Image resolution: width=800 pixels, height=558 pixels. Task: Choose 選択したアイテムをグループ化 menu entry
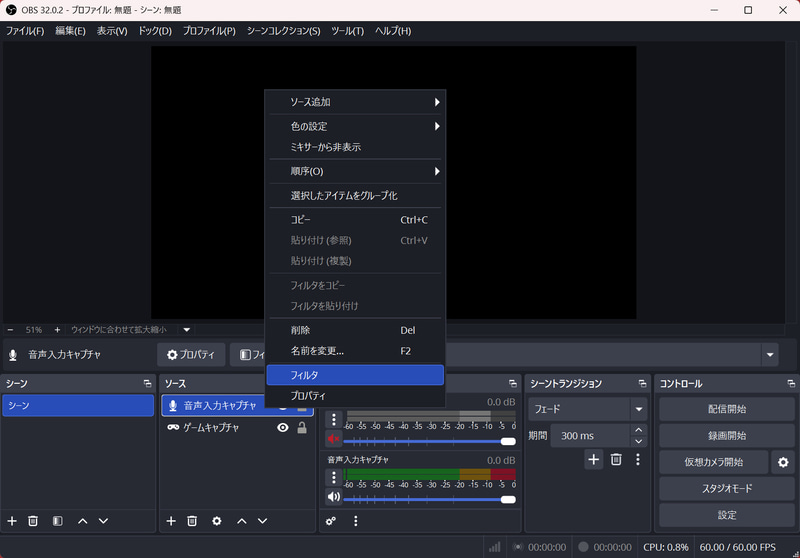(x=355, y=195)
